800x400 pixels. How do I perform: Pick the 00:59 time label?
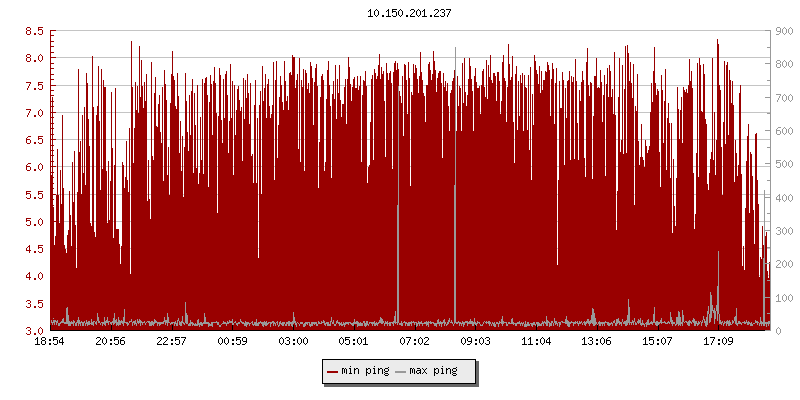pos(233,342)
